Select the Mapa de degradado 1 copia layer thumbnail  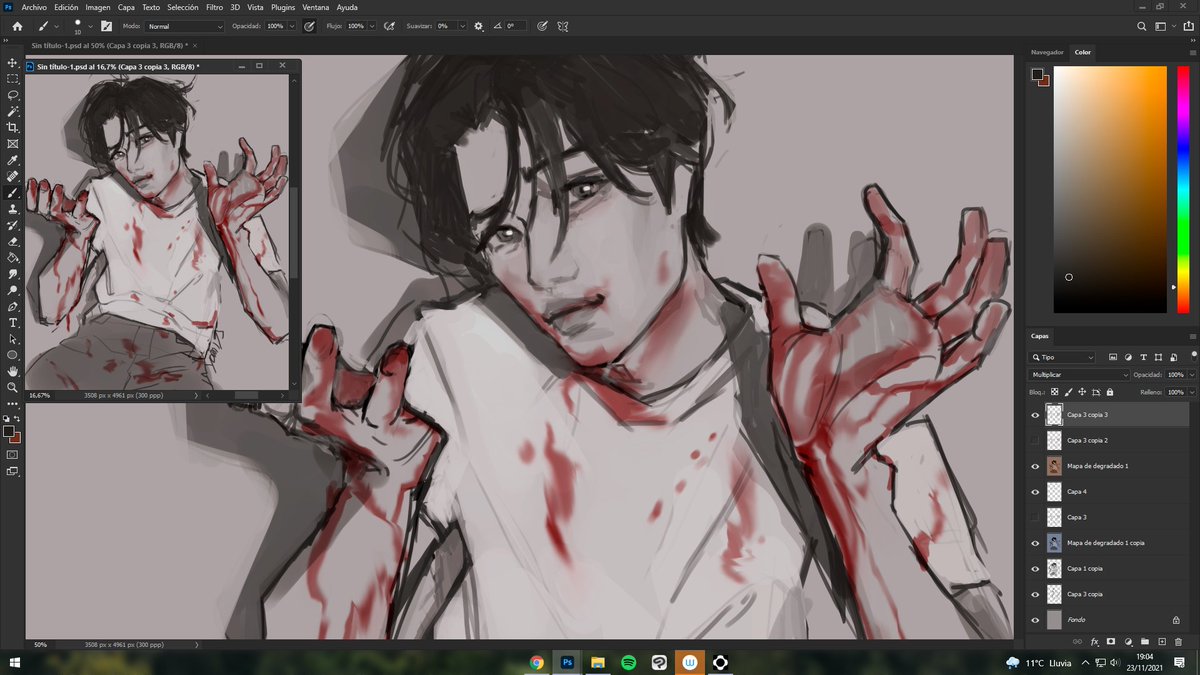(x=1054, y=543)
